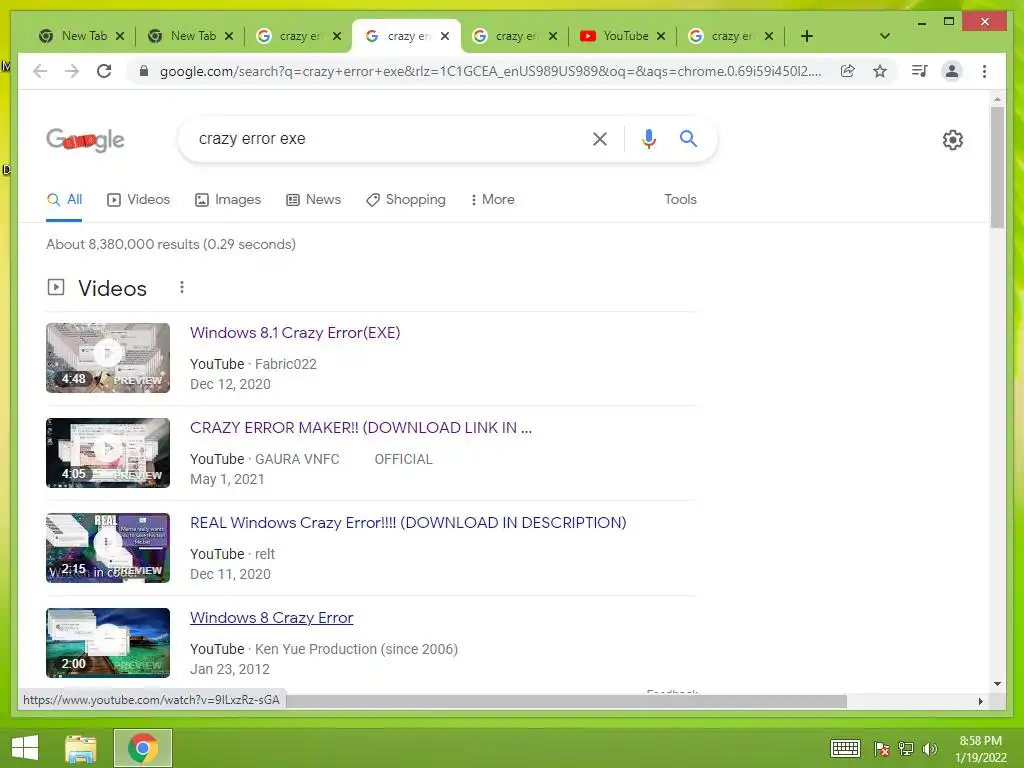
Task: Click the vertical scrollbar thumb
Action: click(x=997, y=167)
